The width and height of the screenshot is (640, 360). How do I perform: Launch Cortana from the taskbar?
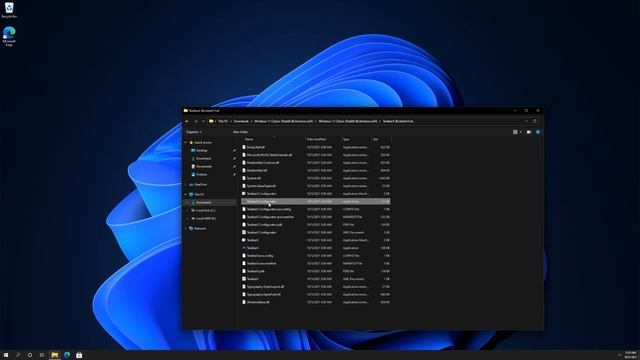pos(30,355)
